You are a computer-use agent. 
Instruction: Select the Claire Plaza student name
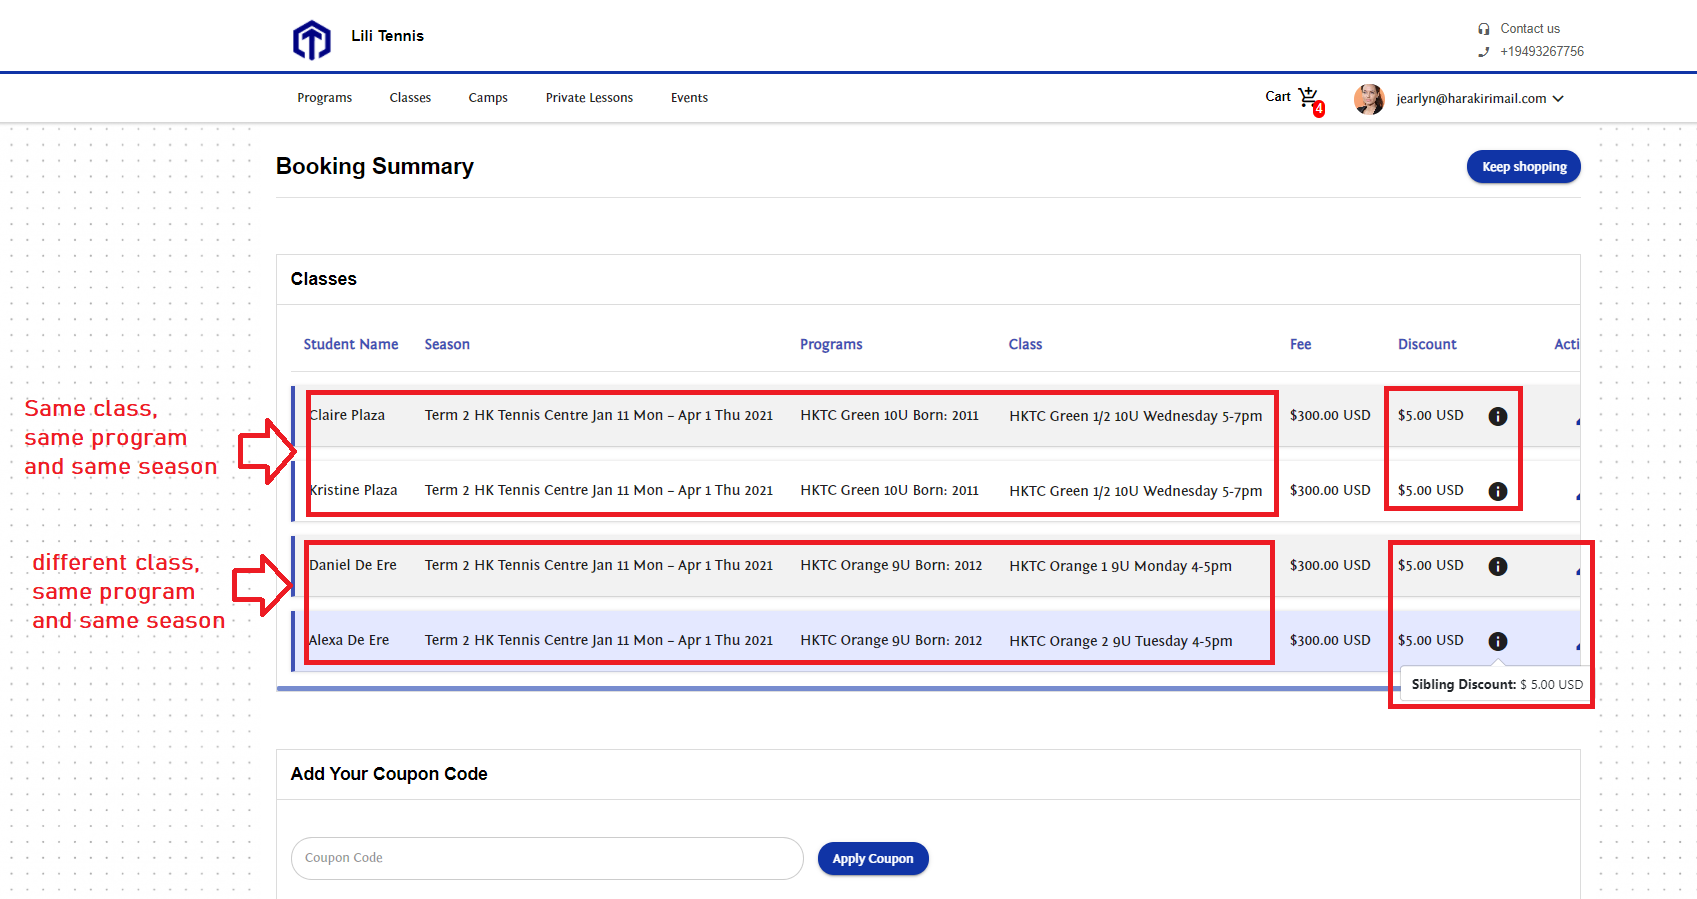click(347, 415)
